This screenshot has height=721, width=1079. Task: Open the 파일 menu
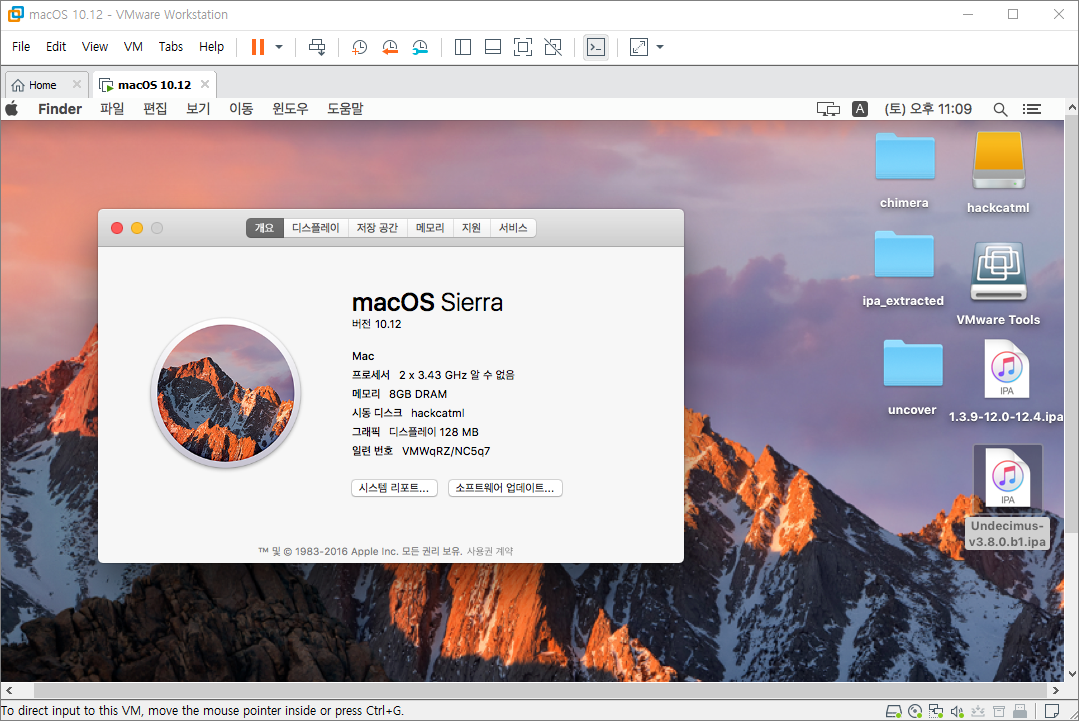tap(112, 109)
